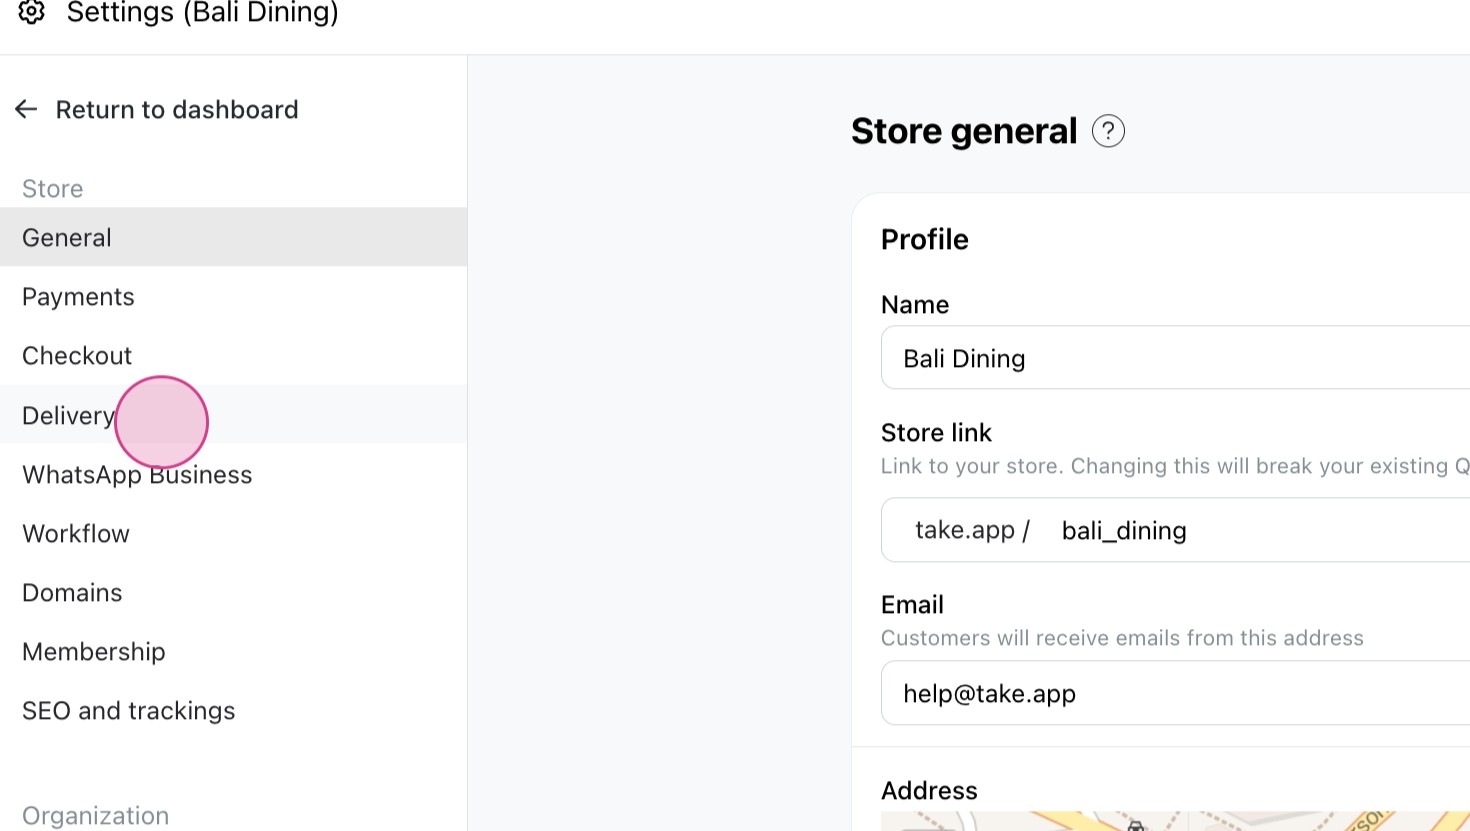1470x831 pixels.
Task: Click the take.app / prefix text
Action: [972, 530]
